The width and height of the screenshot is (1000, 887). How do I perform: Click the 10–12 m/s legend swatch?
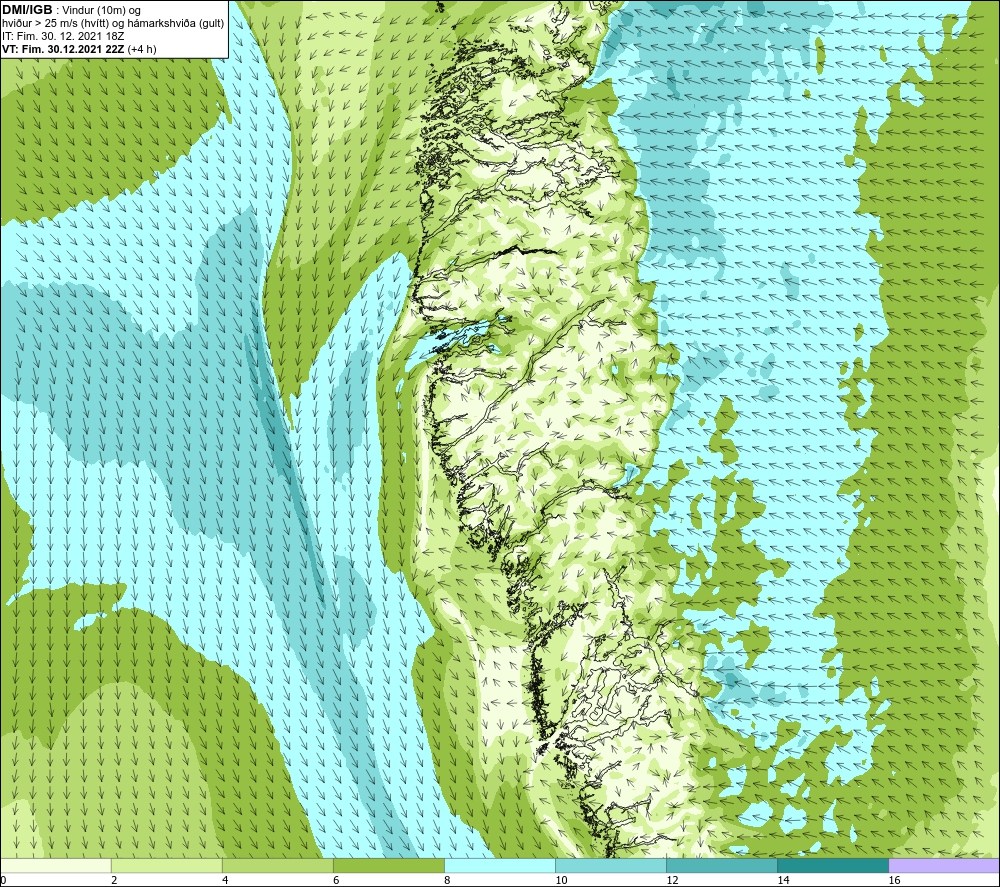pyautogui.click(x=611, y=865)
